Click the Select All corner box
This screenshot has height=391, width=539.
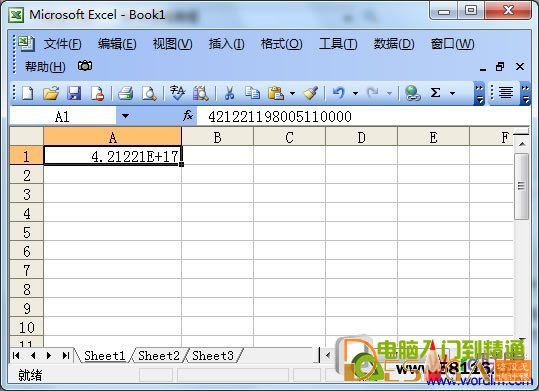tap(26, 137)
